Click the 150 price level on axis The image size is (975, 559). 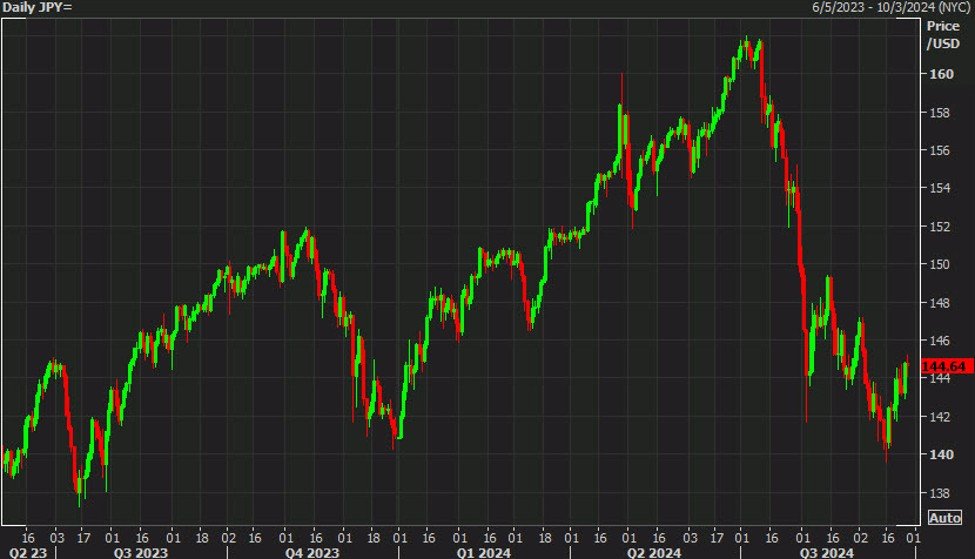click(x=941, y=264)
